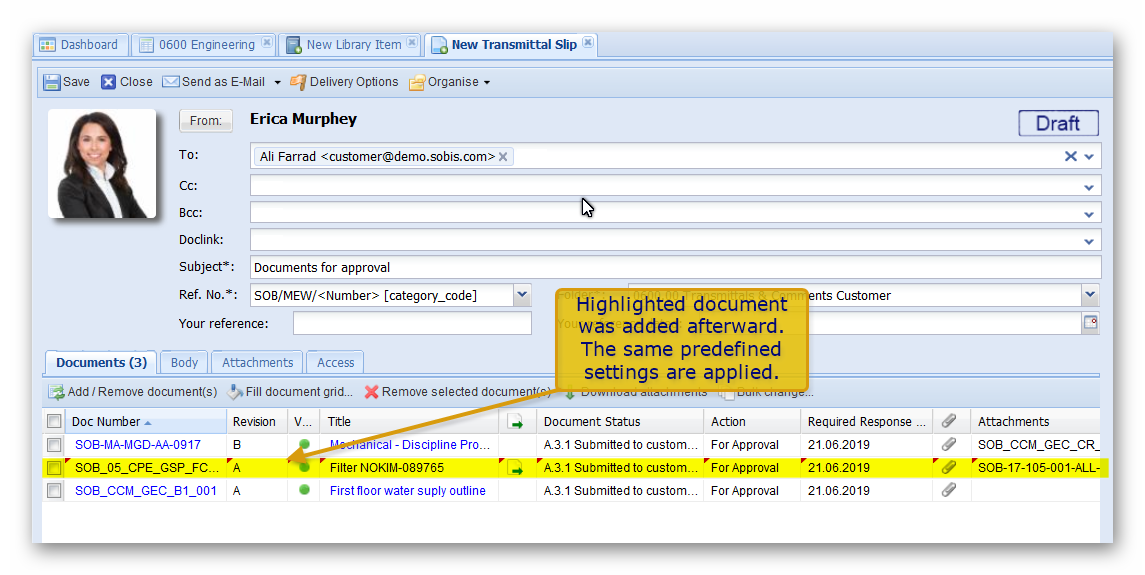Viewport: 1145px width, 575px height.
Task: Click paperclip icon in highlighted SOB_05_CPE row
Action: (x=949, y=468)
